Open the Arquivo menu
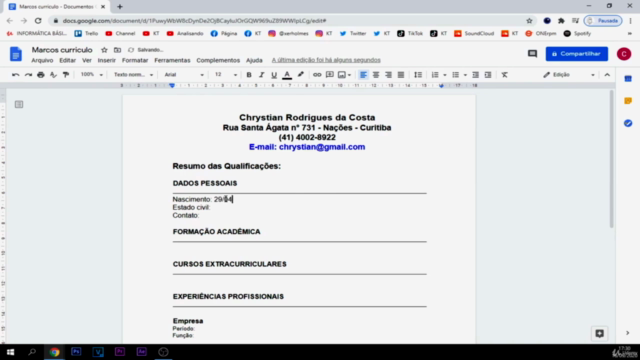Image resolution: width=640 pixels, height=360 pixels. [42, 60]
